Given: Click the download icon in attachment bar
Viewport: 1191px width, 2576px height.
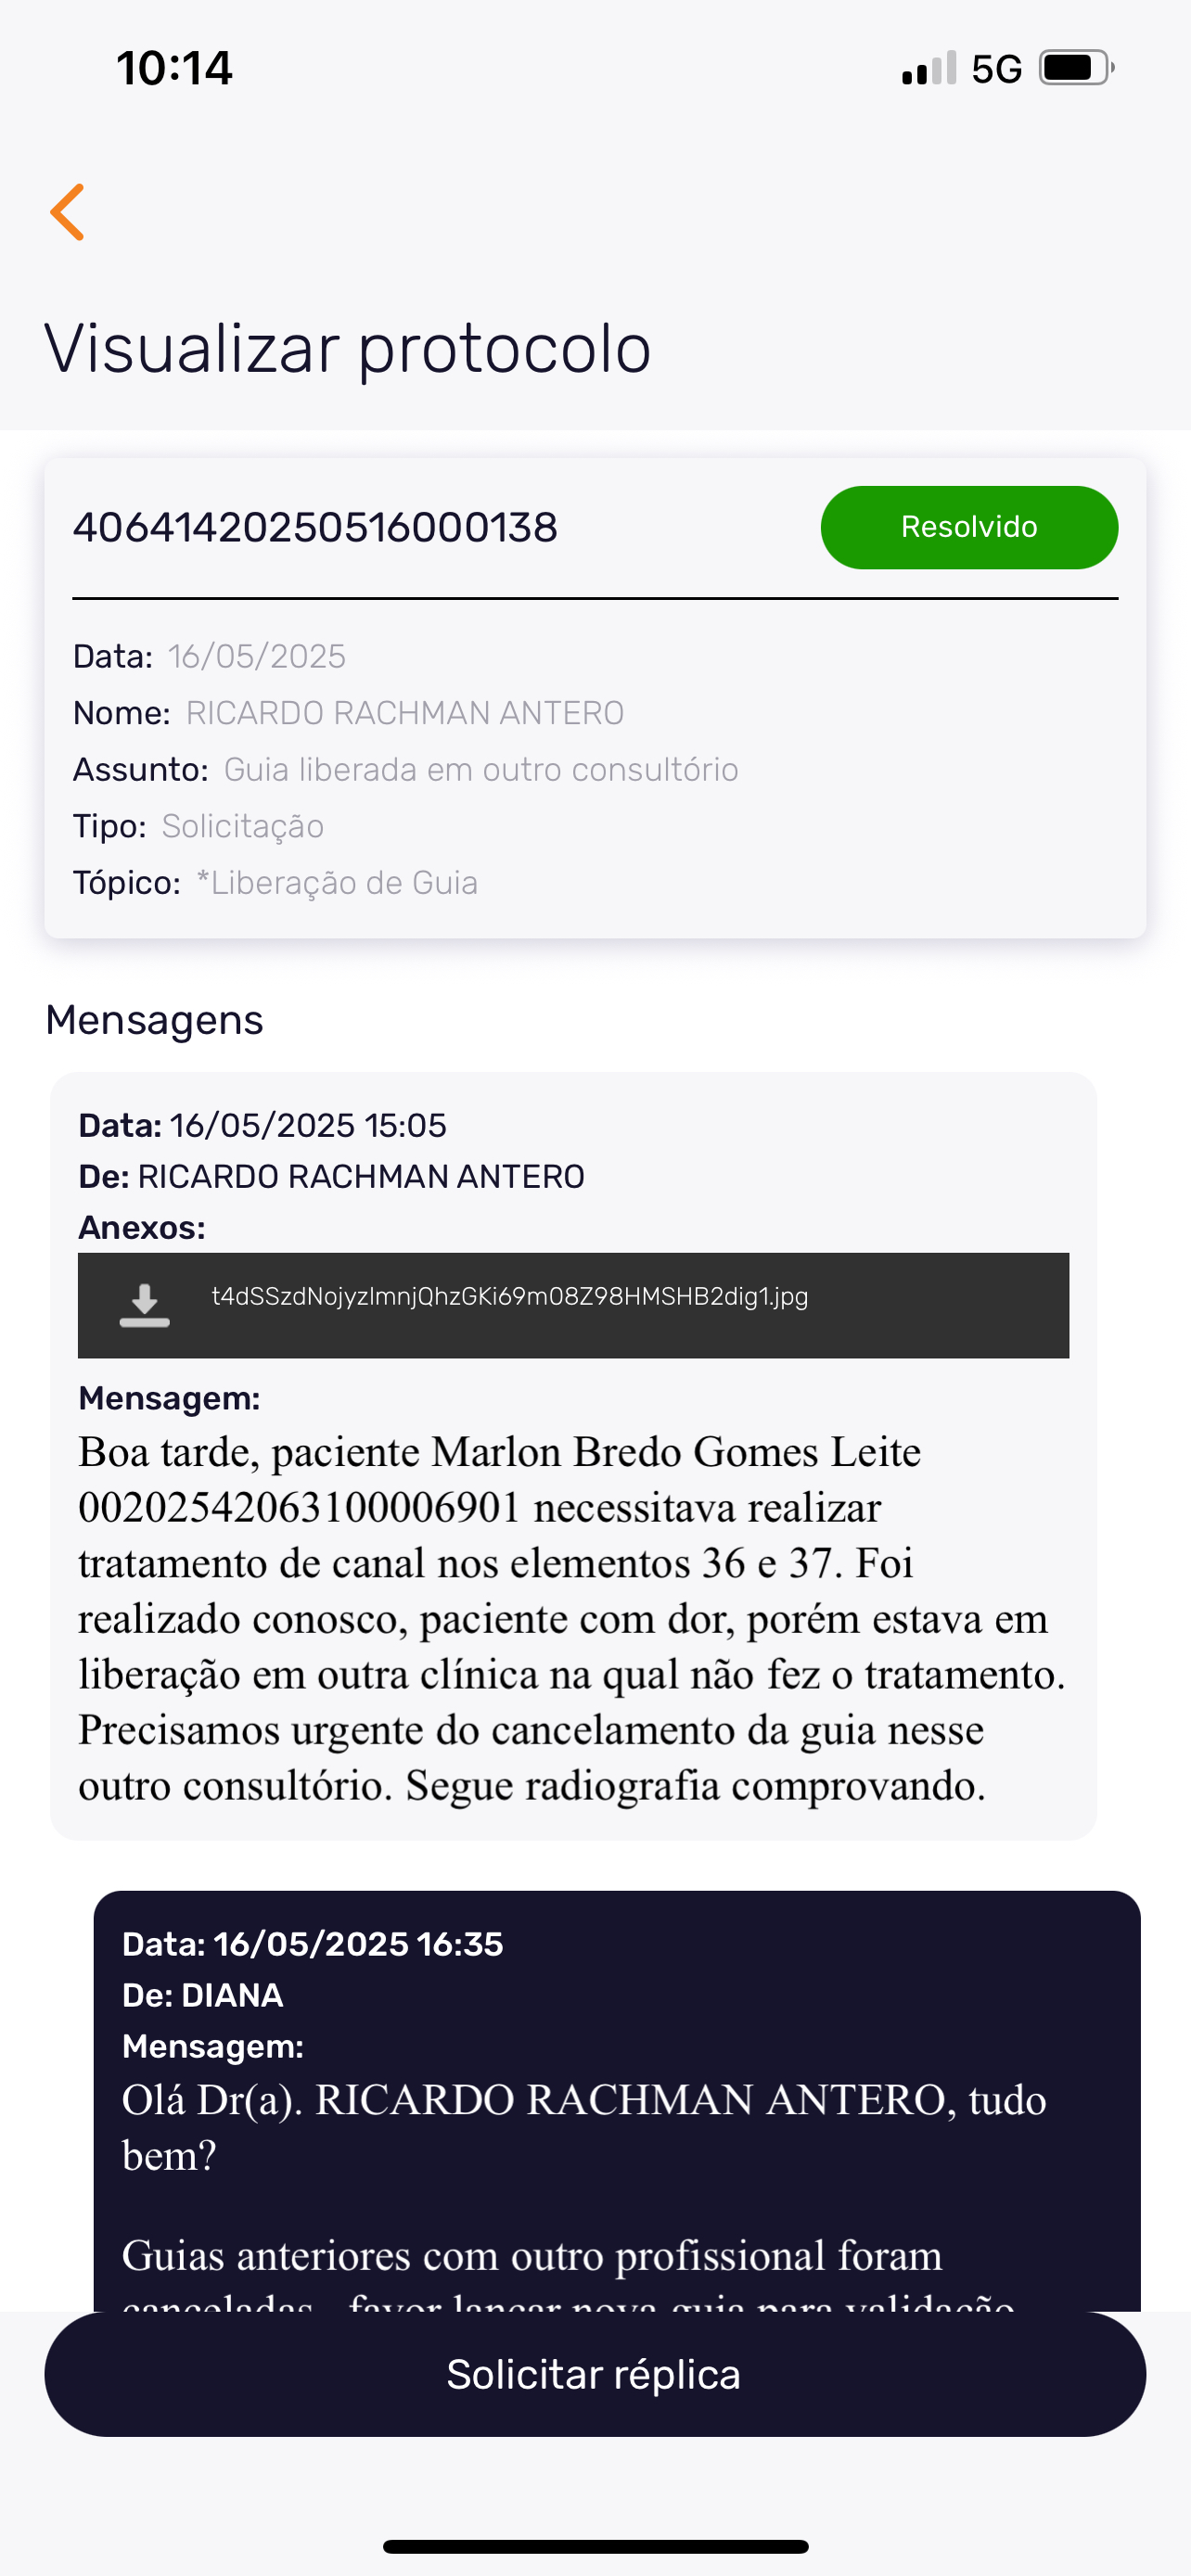Looking at the screenshot, I should point(145,1305).
